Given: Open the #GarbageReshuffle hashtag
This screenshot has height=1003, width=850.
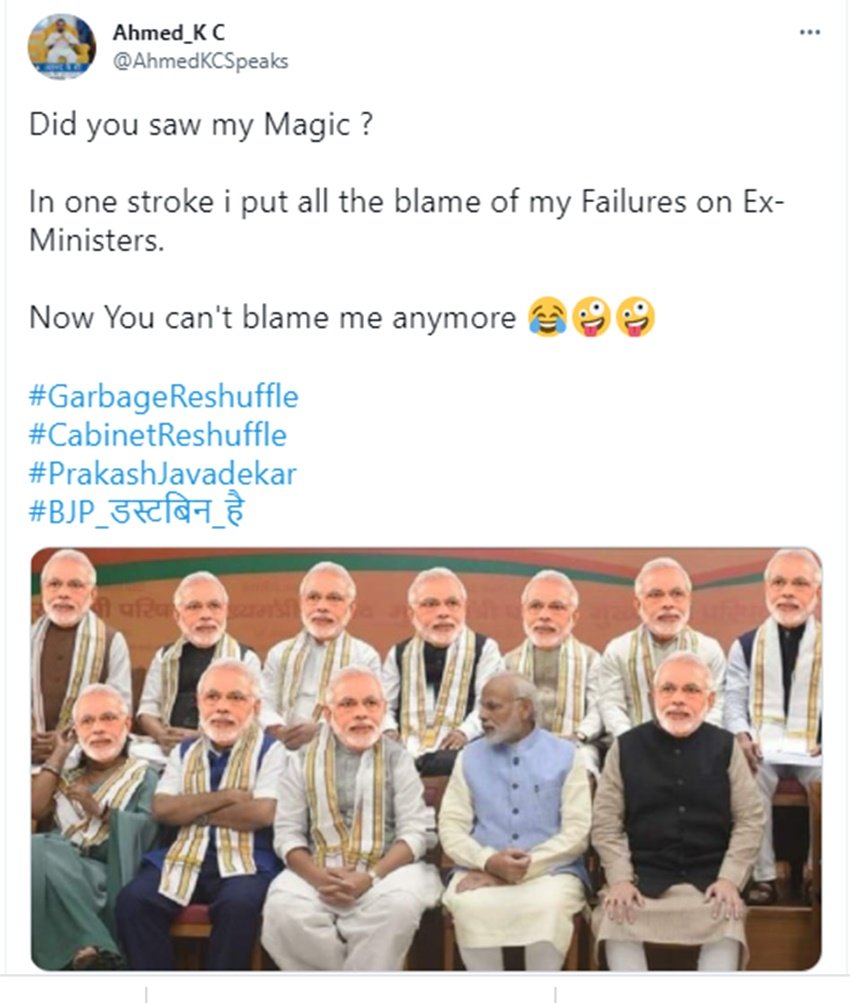Looking at the screenshot, I should click(x=164, y=396).
